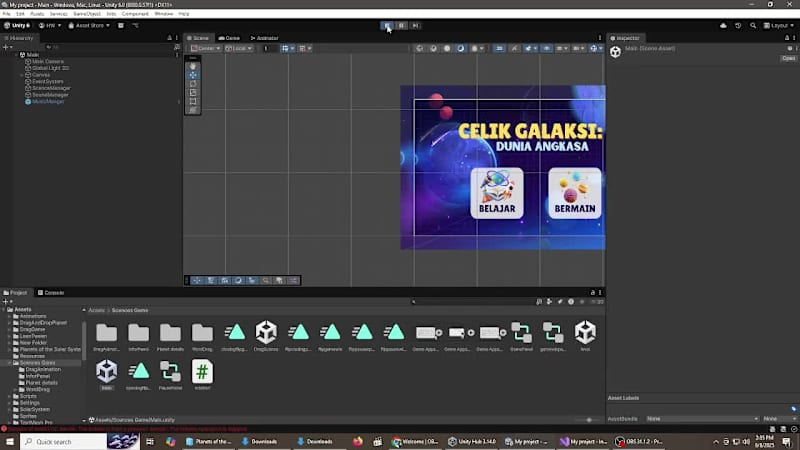Select Global Light 2D in Hierarchy
Image resolution: width=800 pixels, height=450 pixels.
coord(51,68)
